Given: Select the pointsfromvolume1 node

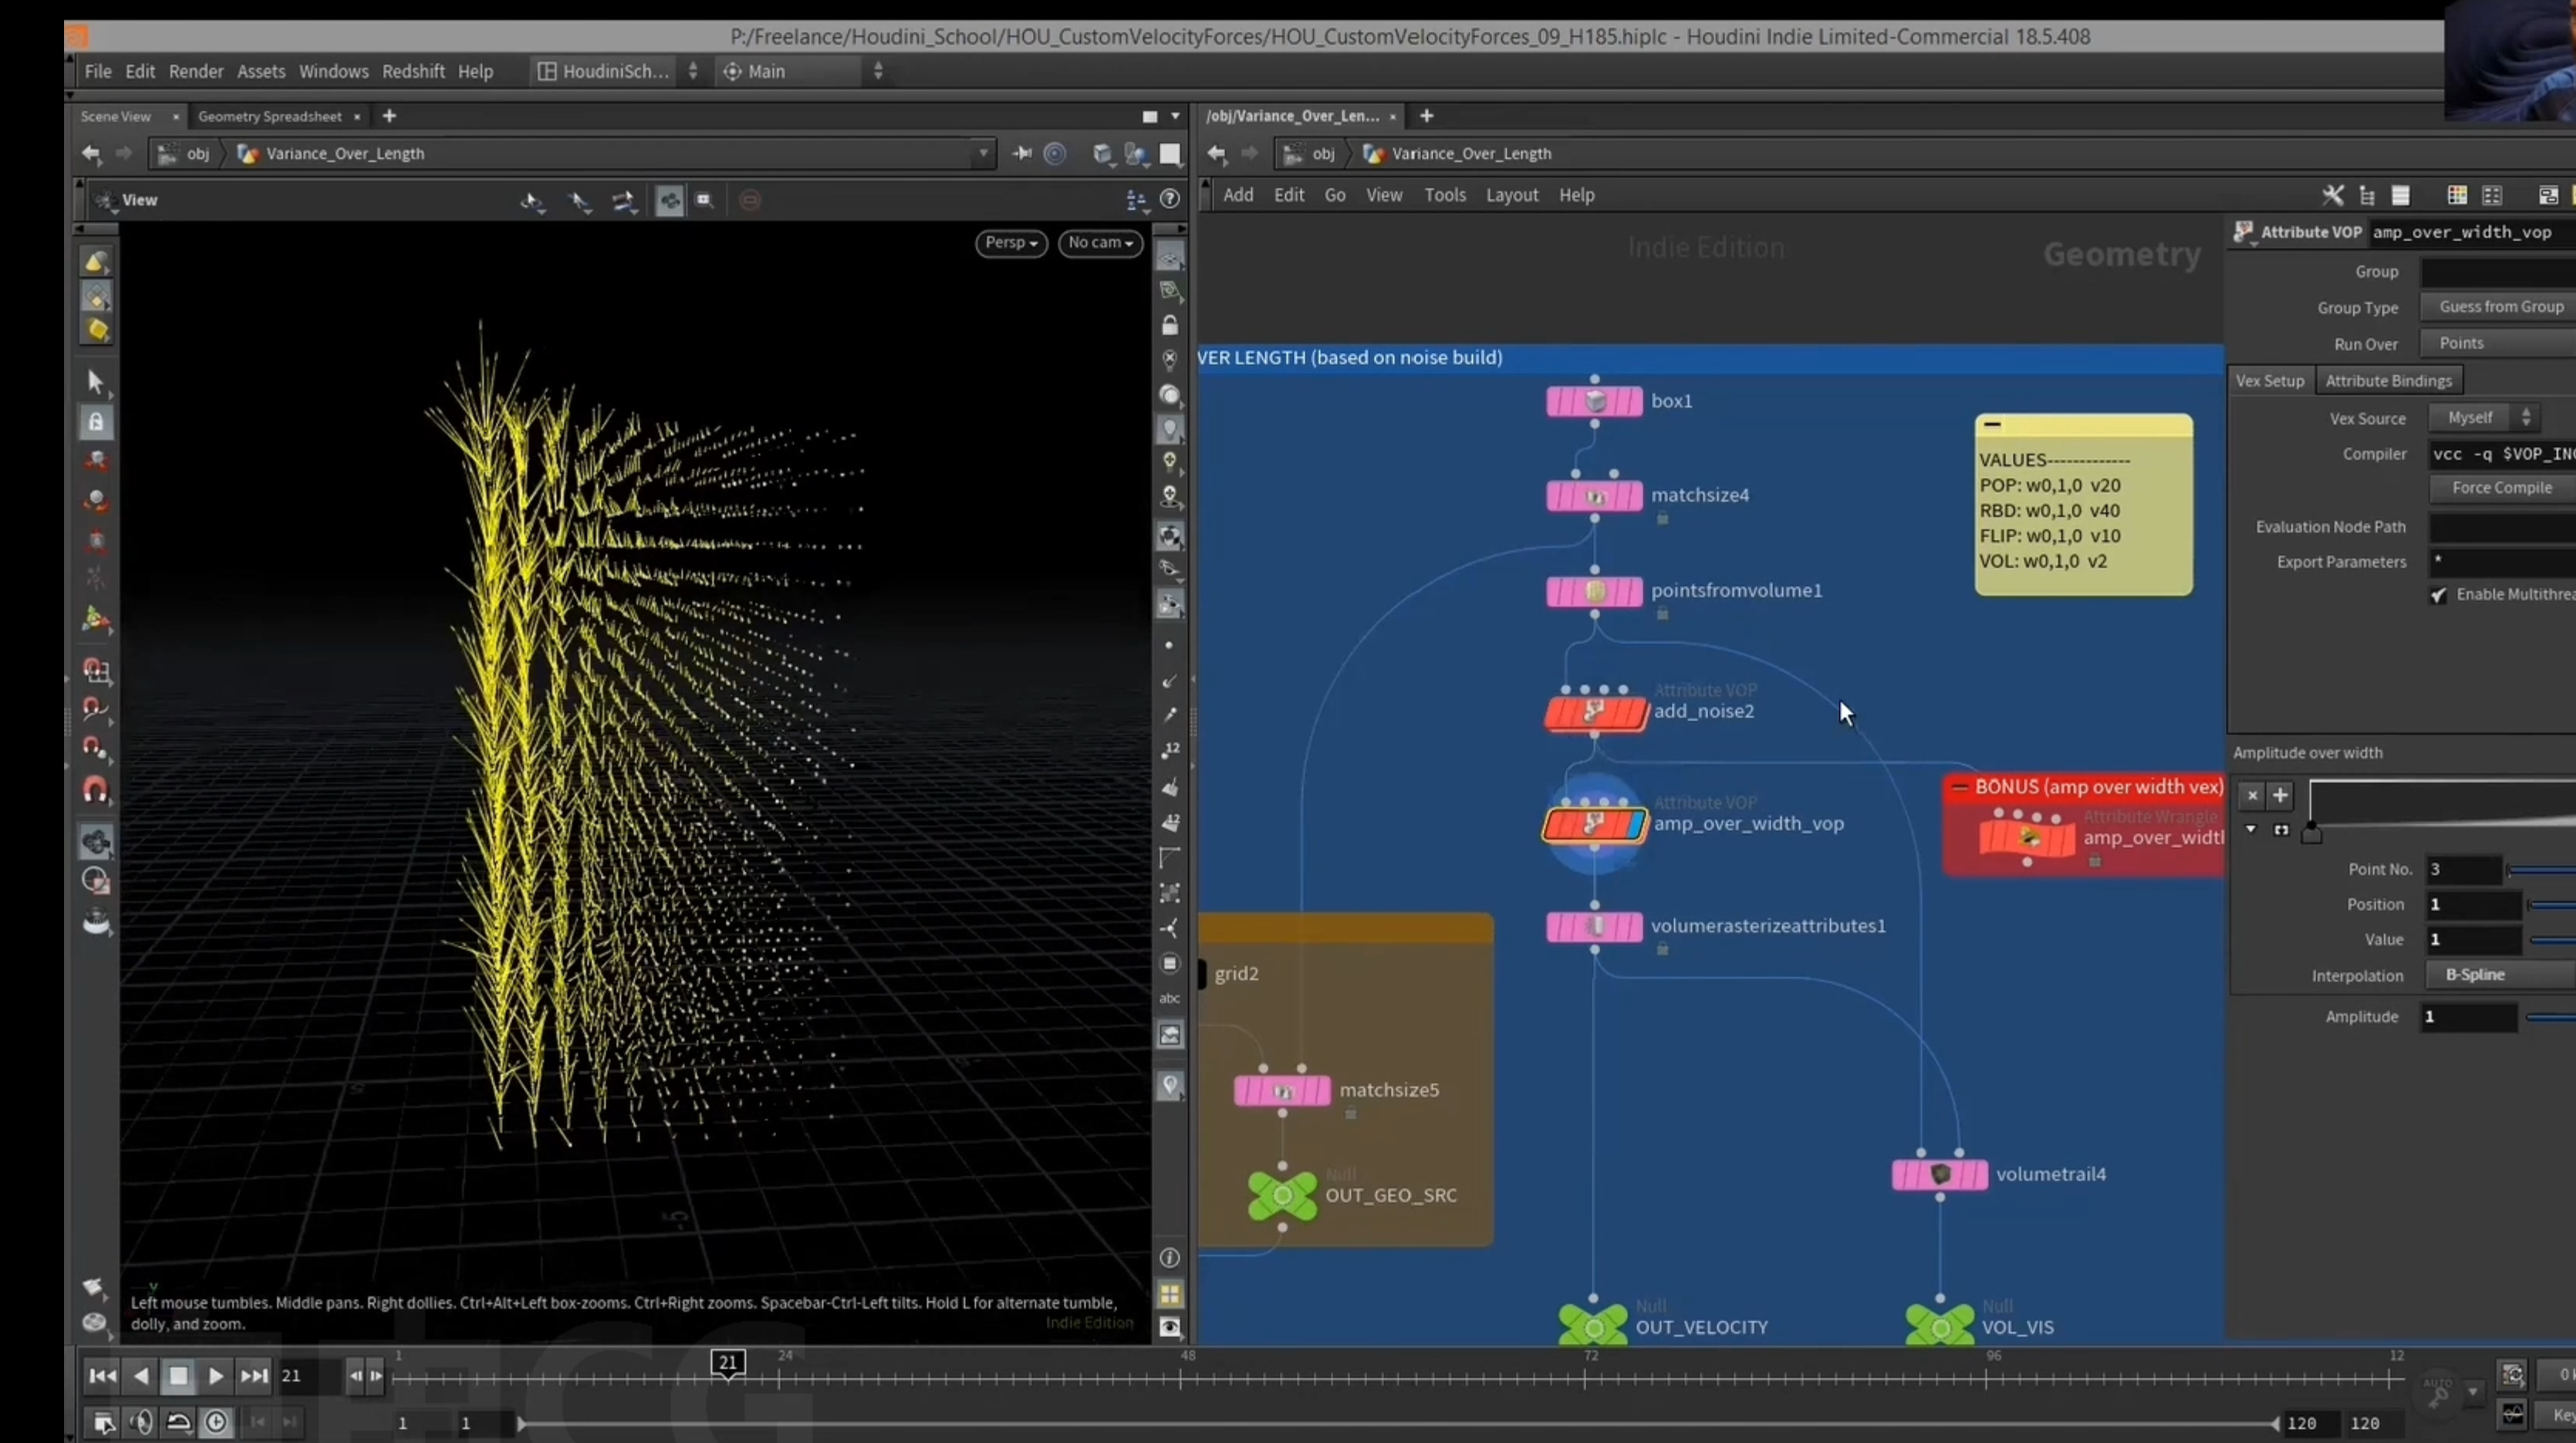Looking at the screenshot, I should pyautogui.click(x=1595, y=591).
